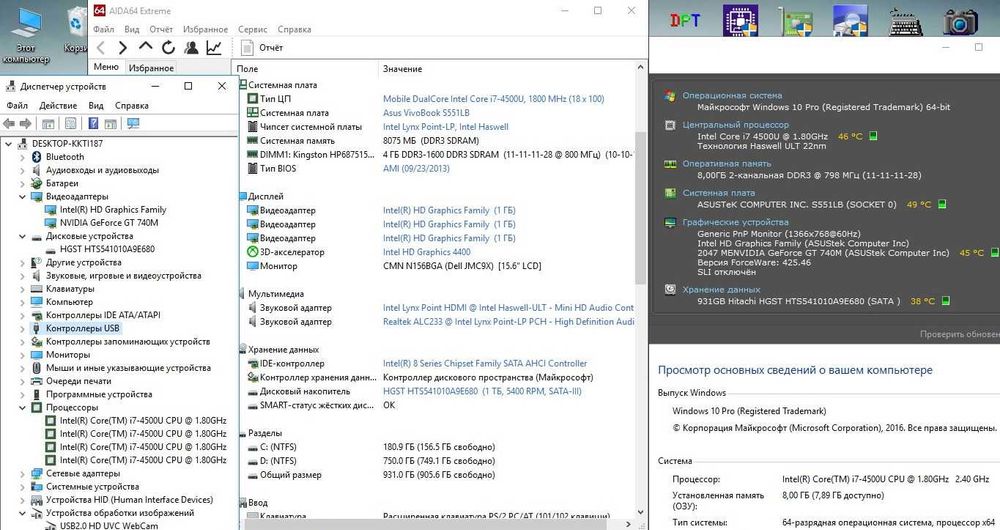
Task: Switch to Меню tab in AIDA64
Action: [x=106, y=67]
